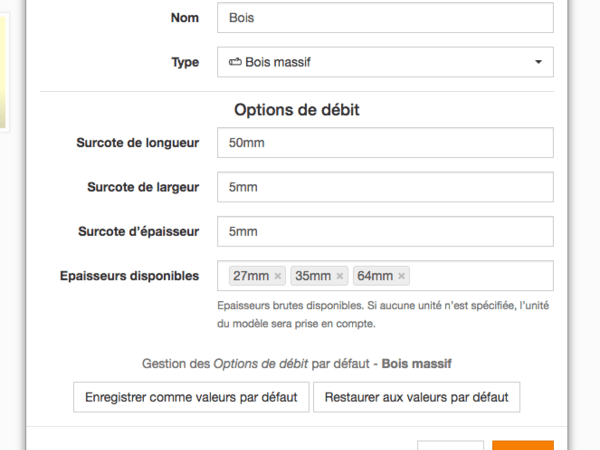Click the Surcote de longueur 50mm field
This screenshot has width=600, height=450.
tap(385, 143)
